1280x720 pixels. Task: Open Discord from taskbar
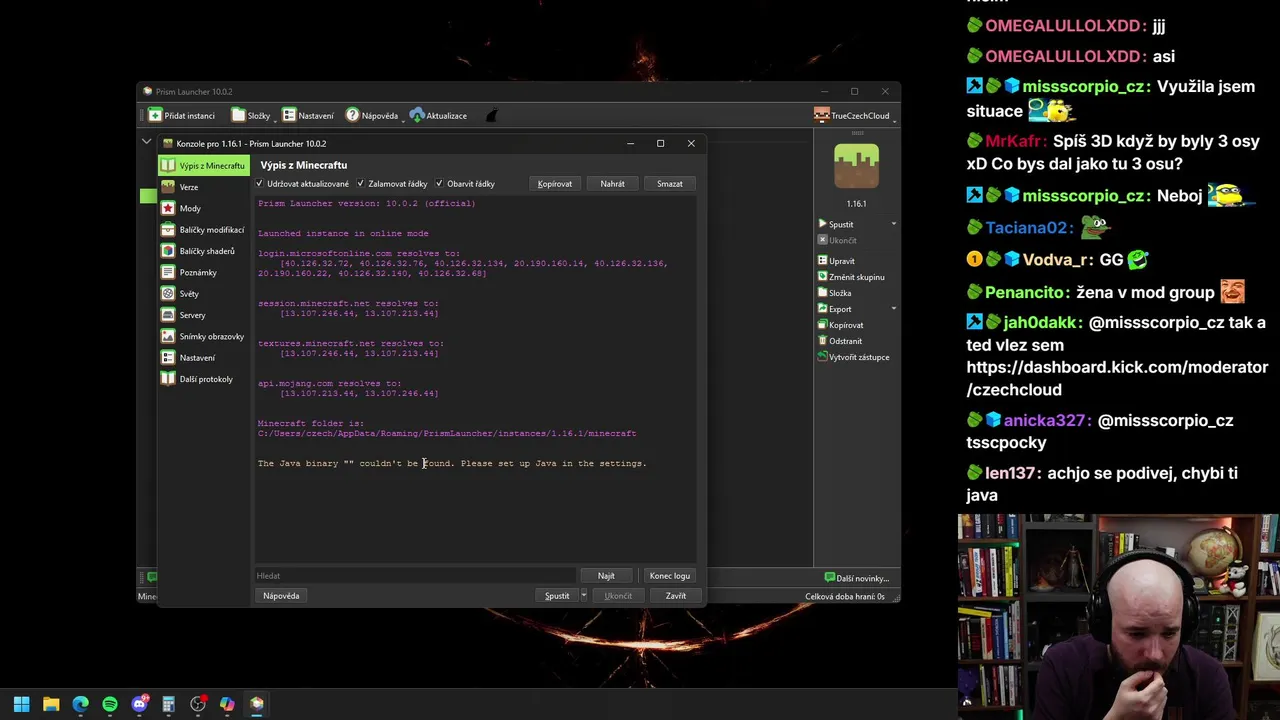click(x=139, y=704)
